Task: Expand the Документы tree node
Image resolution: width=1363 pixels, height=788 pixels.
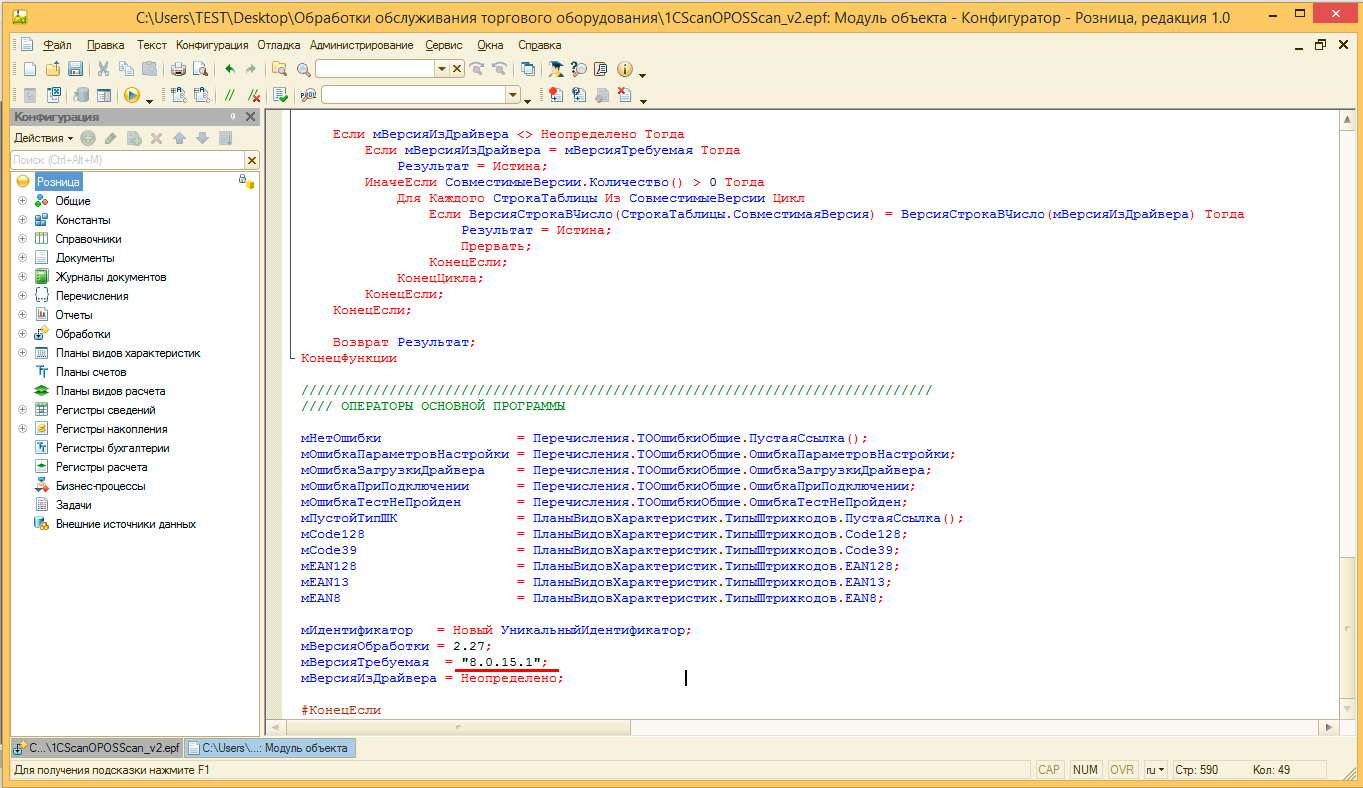Action: (x=21, y=258)
